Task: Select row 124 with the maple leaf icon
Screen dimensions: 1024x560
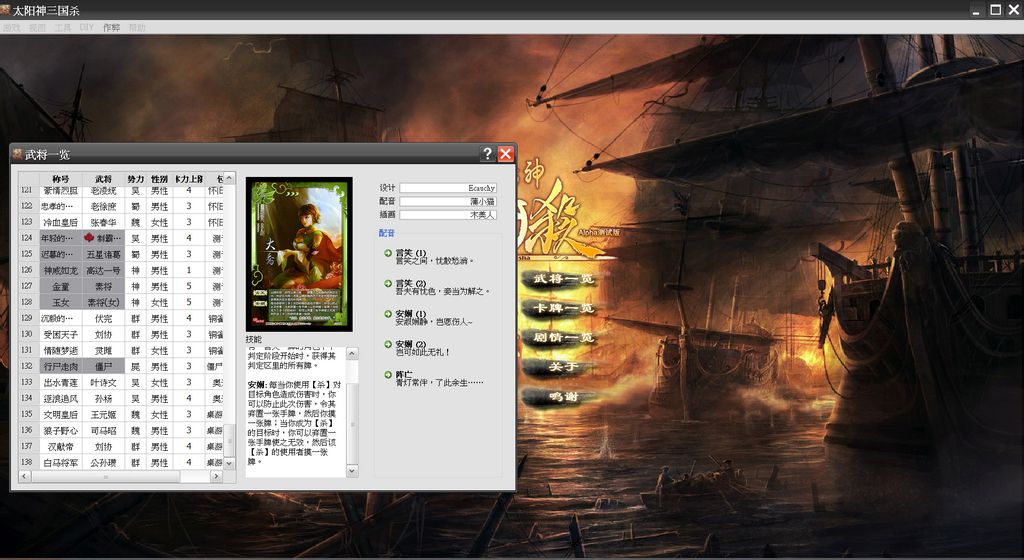Action: (103, 238)
